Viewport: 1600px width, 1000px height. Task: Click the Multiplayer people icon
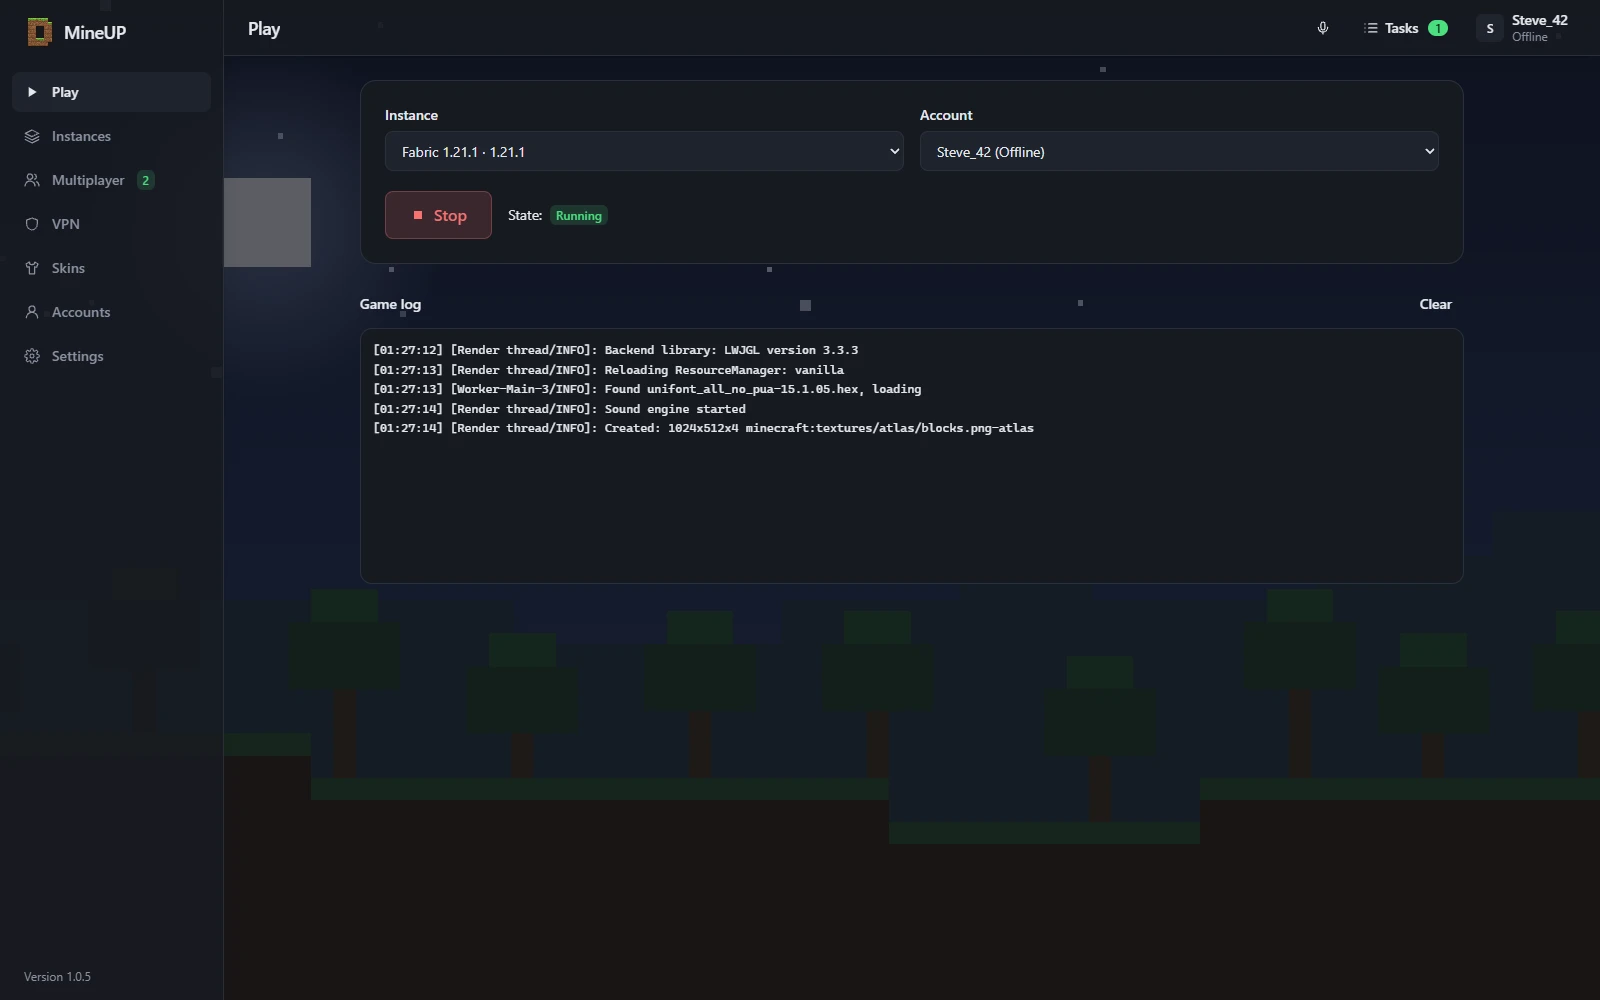[x=32, y=180]
